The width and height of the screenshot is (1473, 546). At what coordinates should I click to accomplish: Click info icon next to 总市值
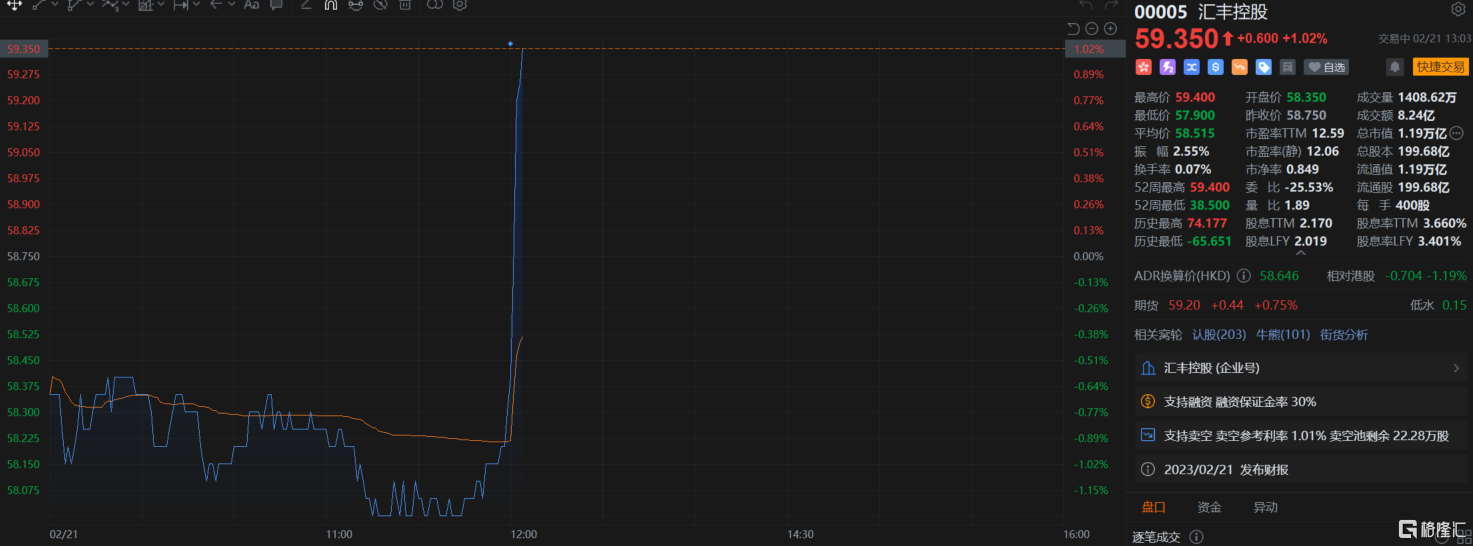pos(1456,133)
